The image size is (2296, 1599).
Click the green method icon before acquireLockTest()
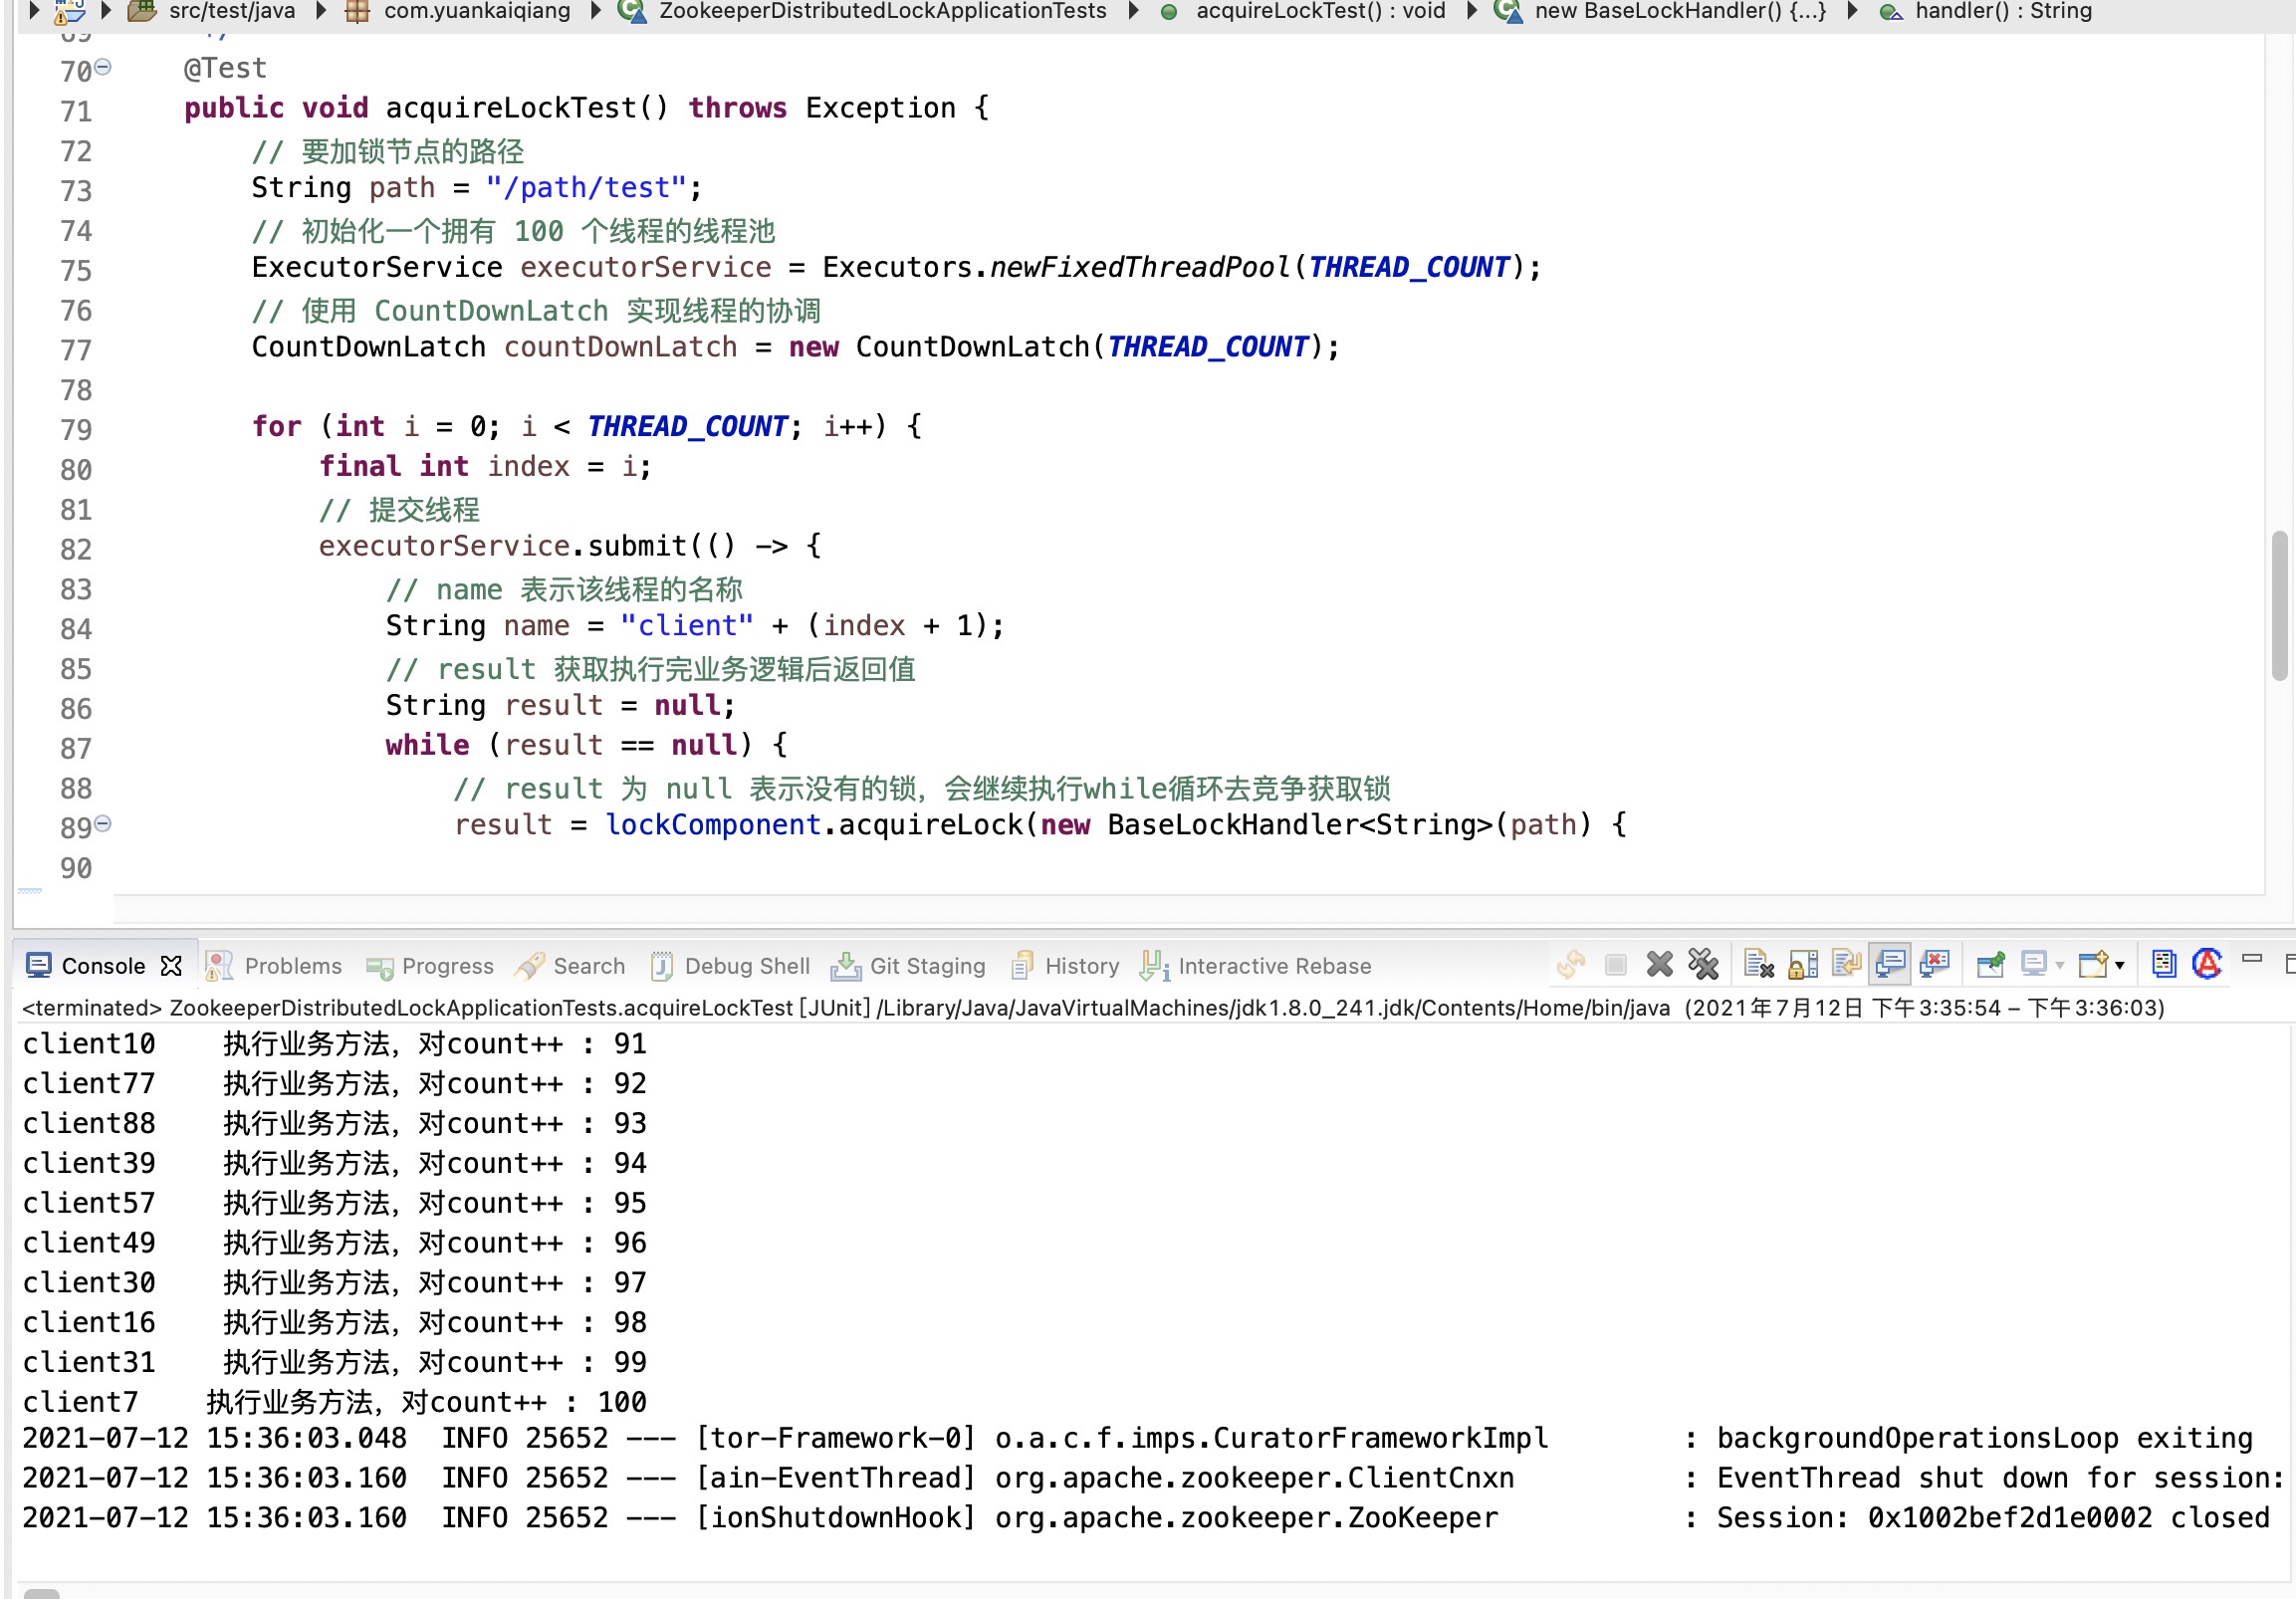(x=1168, y=12)
